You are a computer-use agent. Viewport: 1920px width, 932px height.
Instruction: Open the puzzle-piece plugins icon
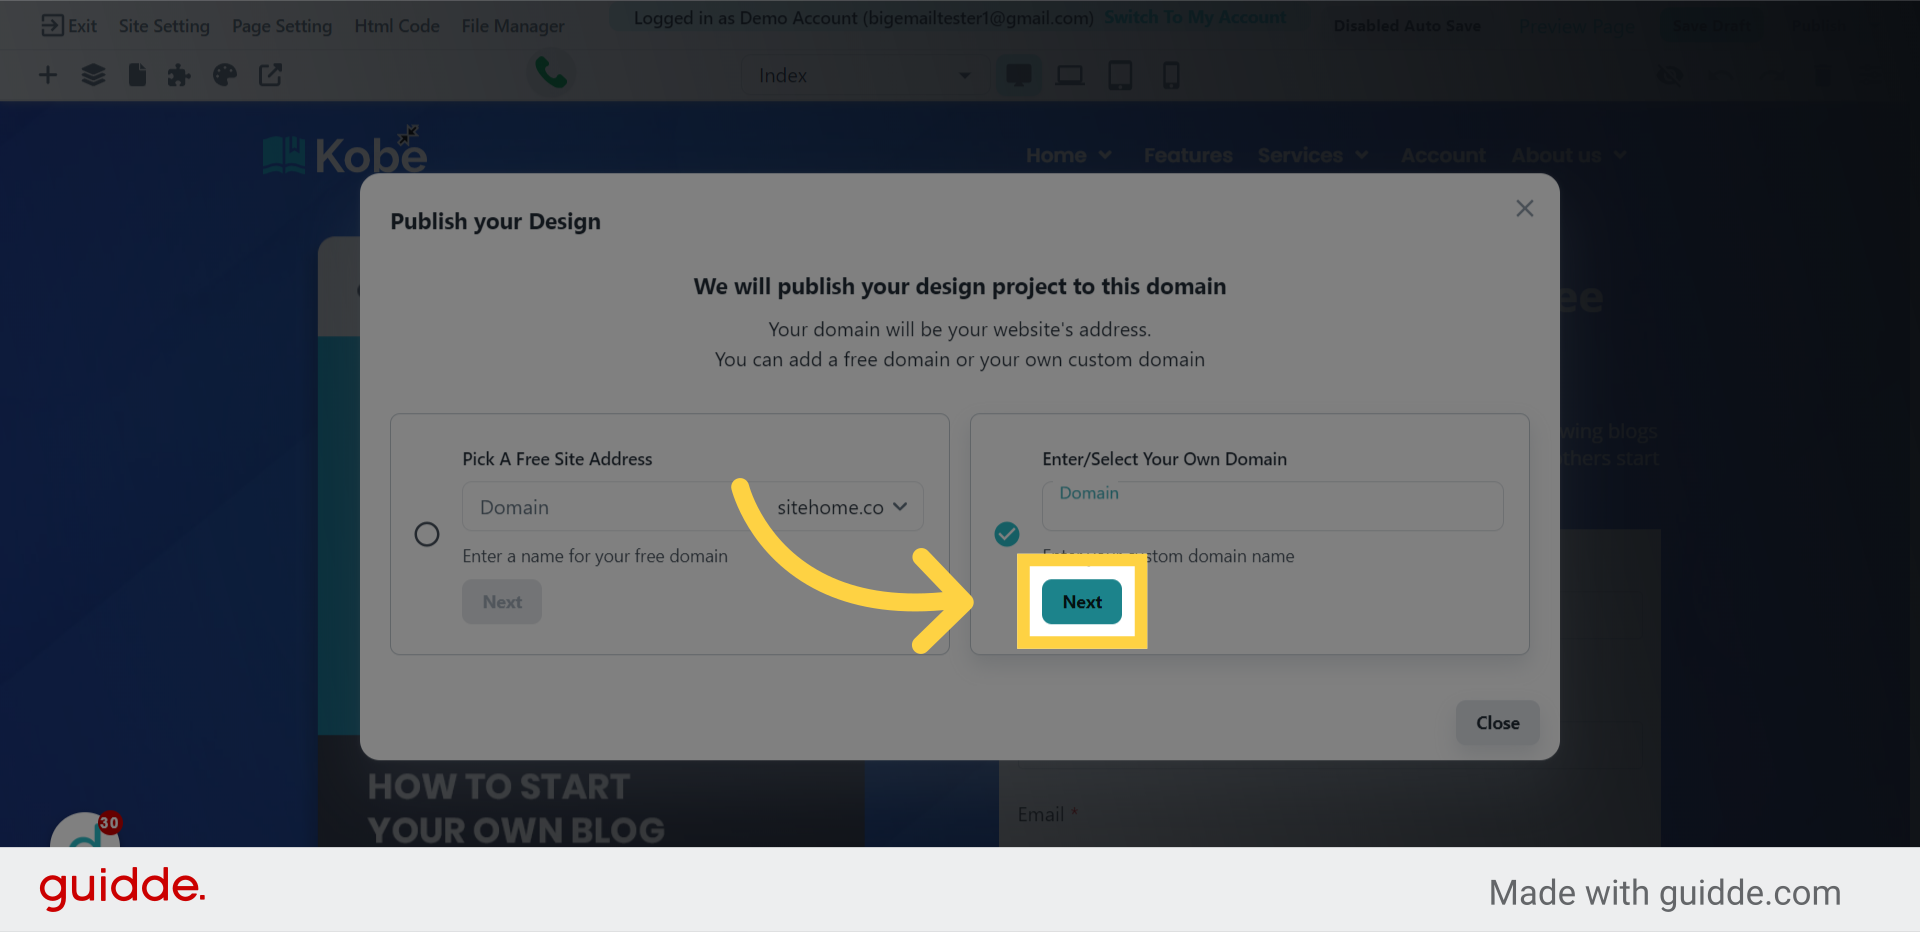(179, 75)
